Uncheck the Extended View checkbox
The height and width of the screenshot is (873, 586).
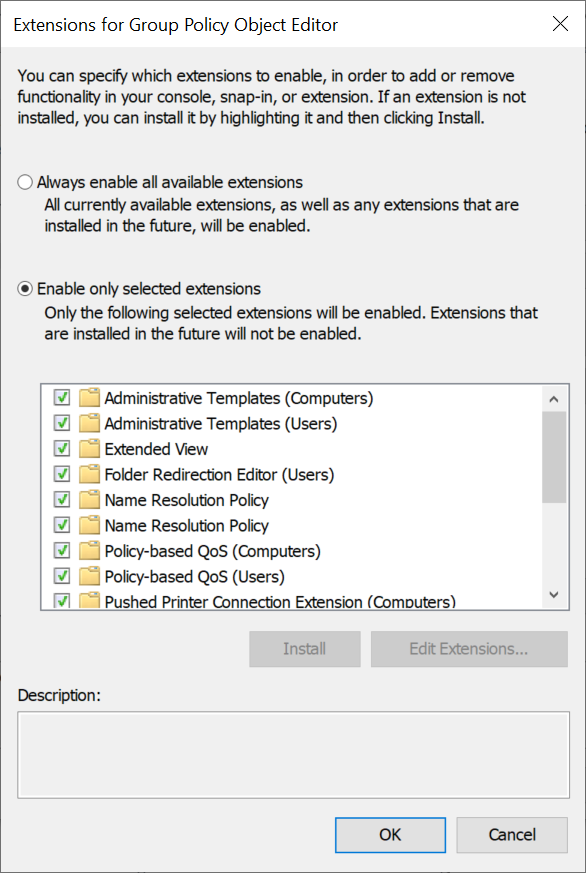[x=62, y=449]
